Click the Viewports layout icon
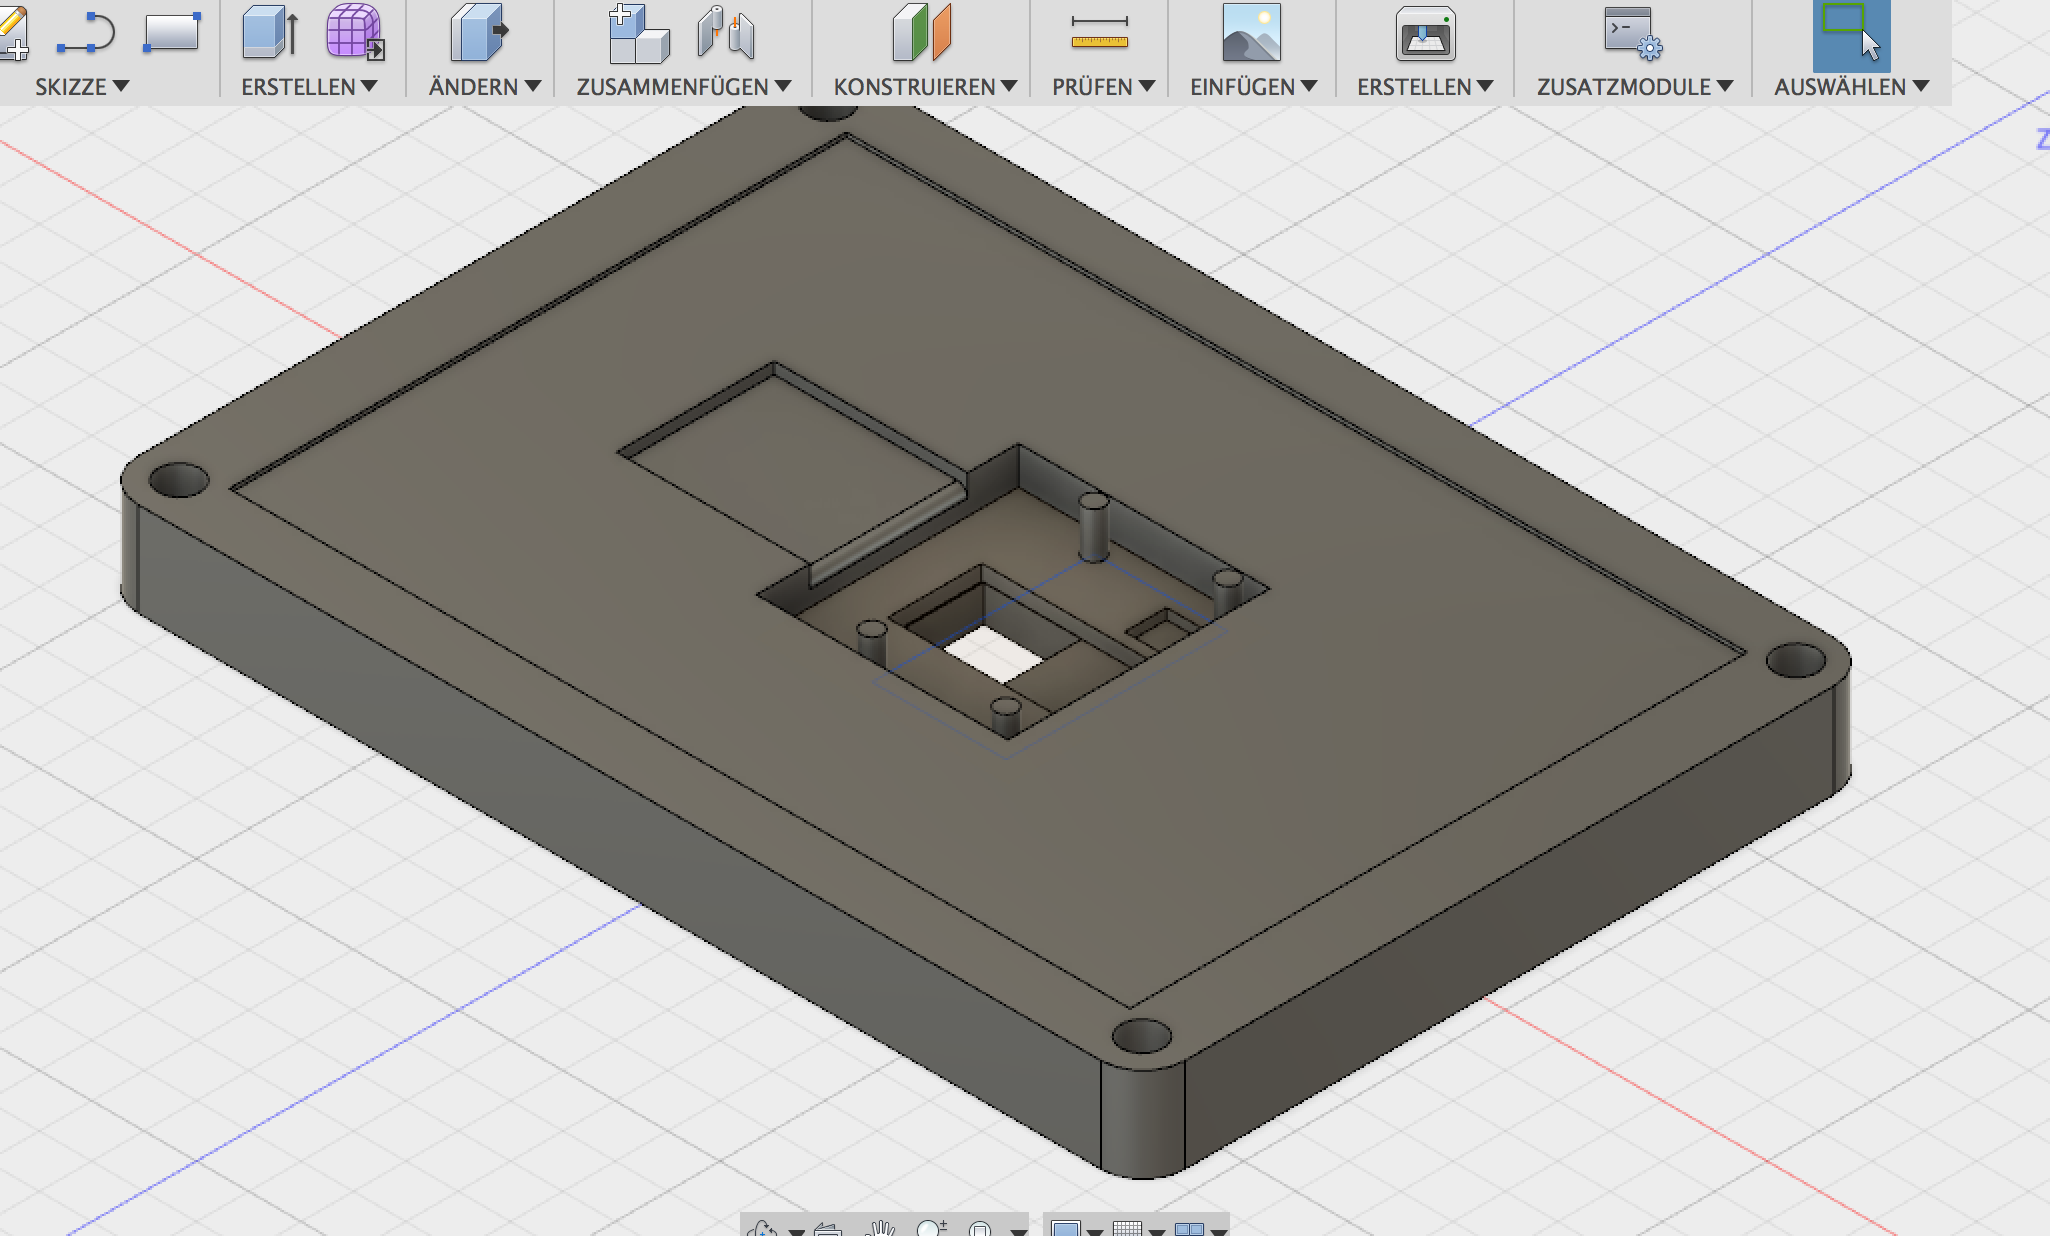Viewport: 2050px width, 1236px height. point(1189,1229)
